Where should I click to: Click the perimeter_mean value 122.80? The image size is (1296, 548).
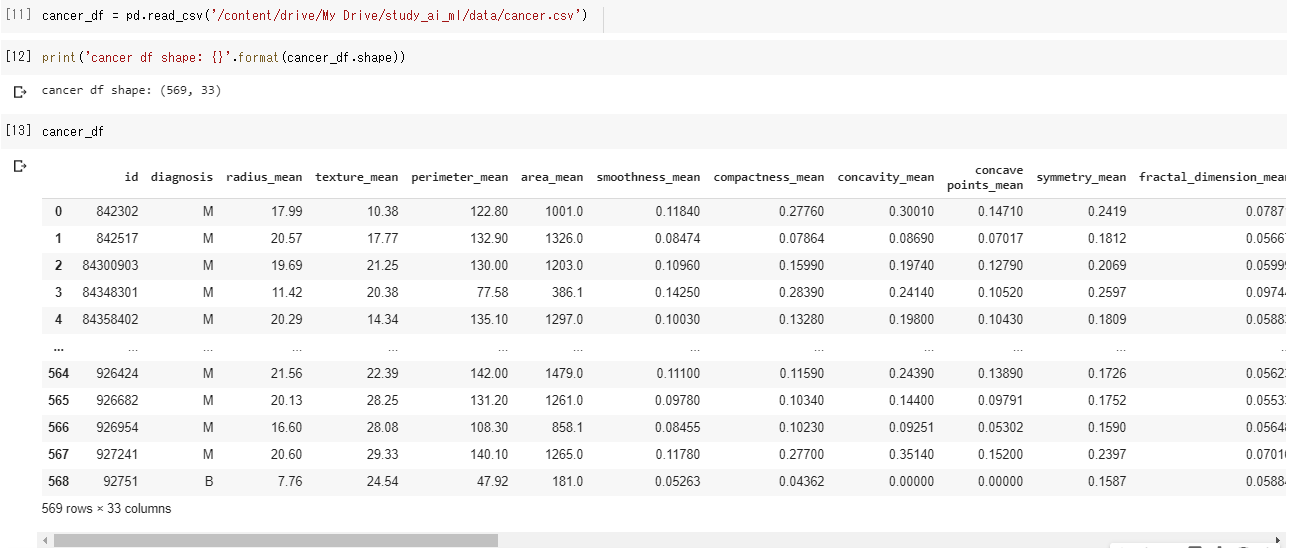489,212
